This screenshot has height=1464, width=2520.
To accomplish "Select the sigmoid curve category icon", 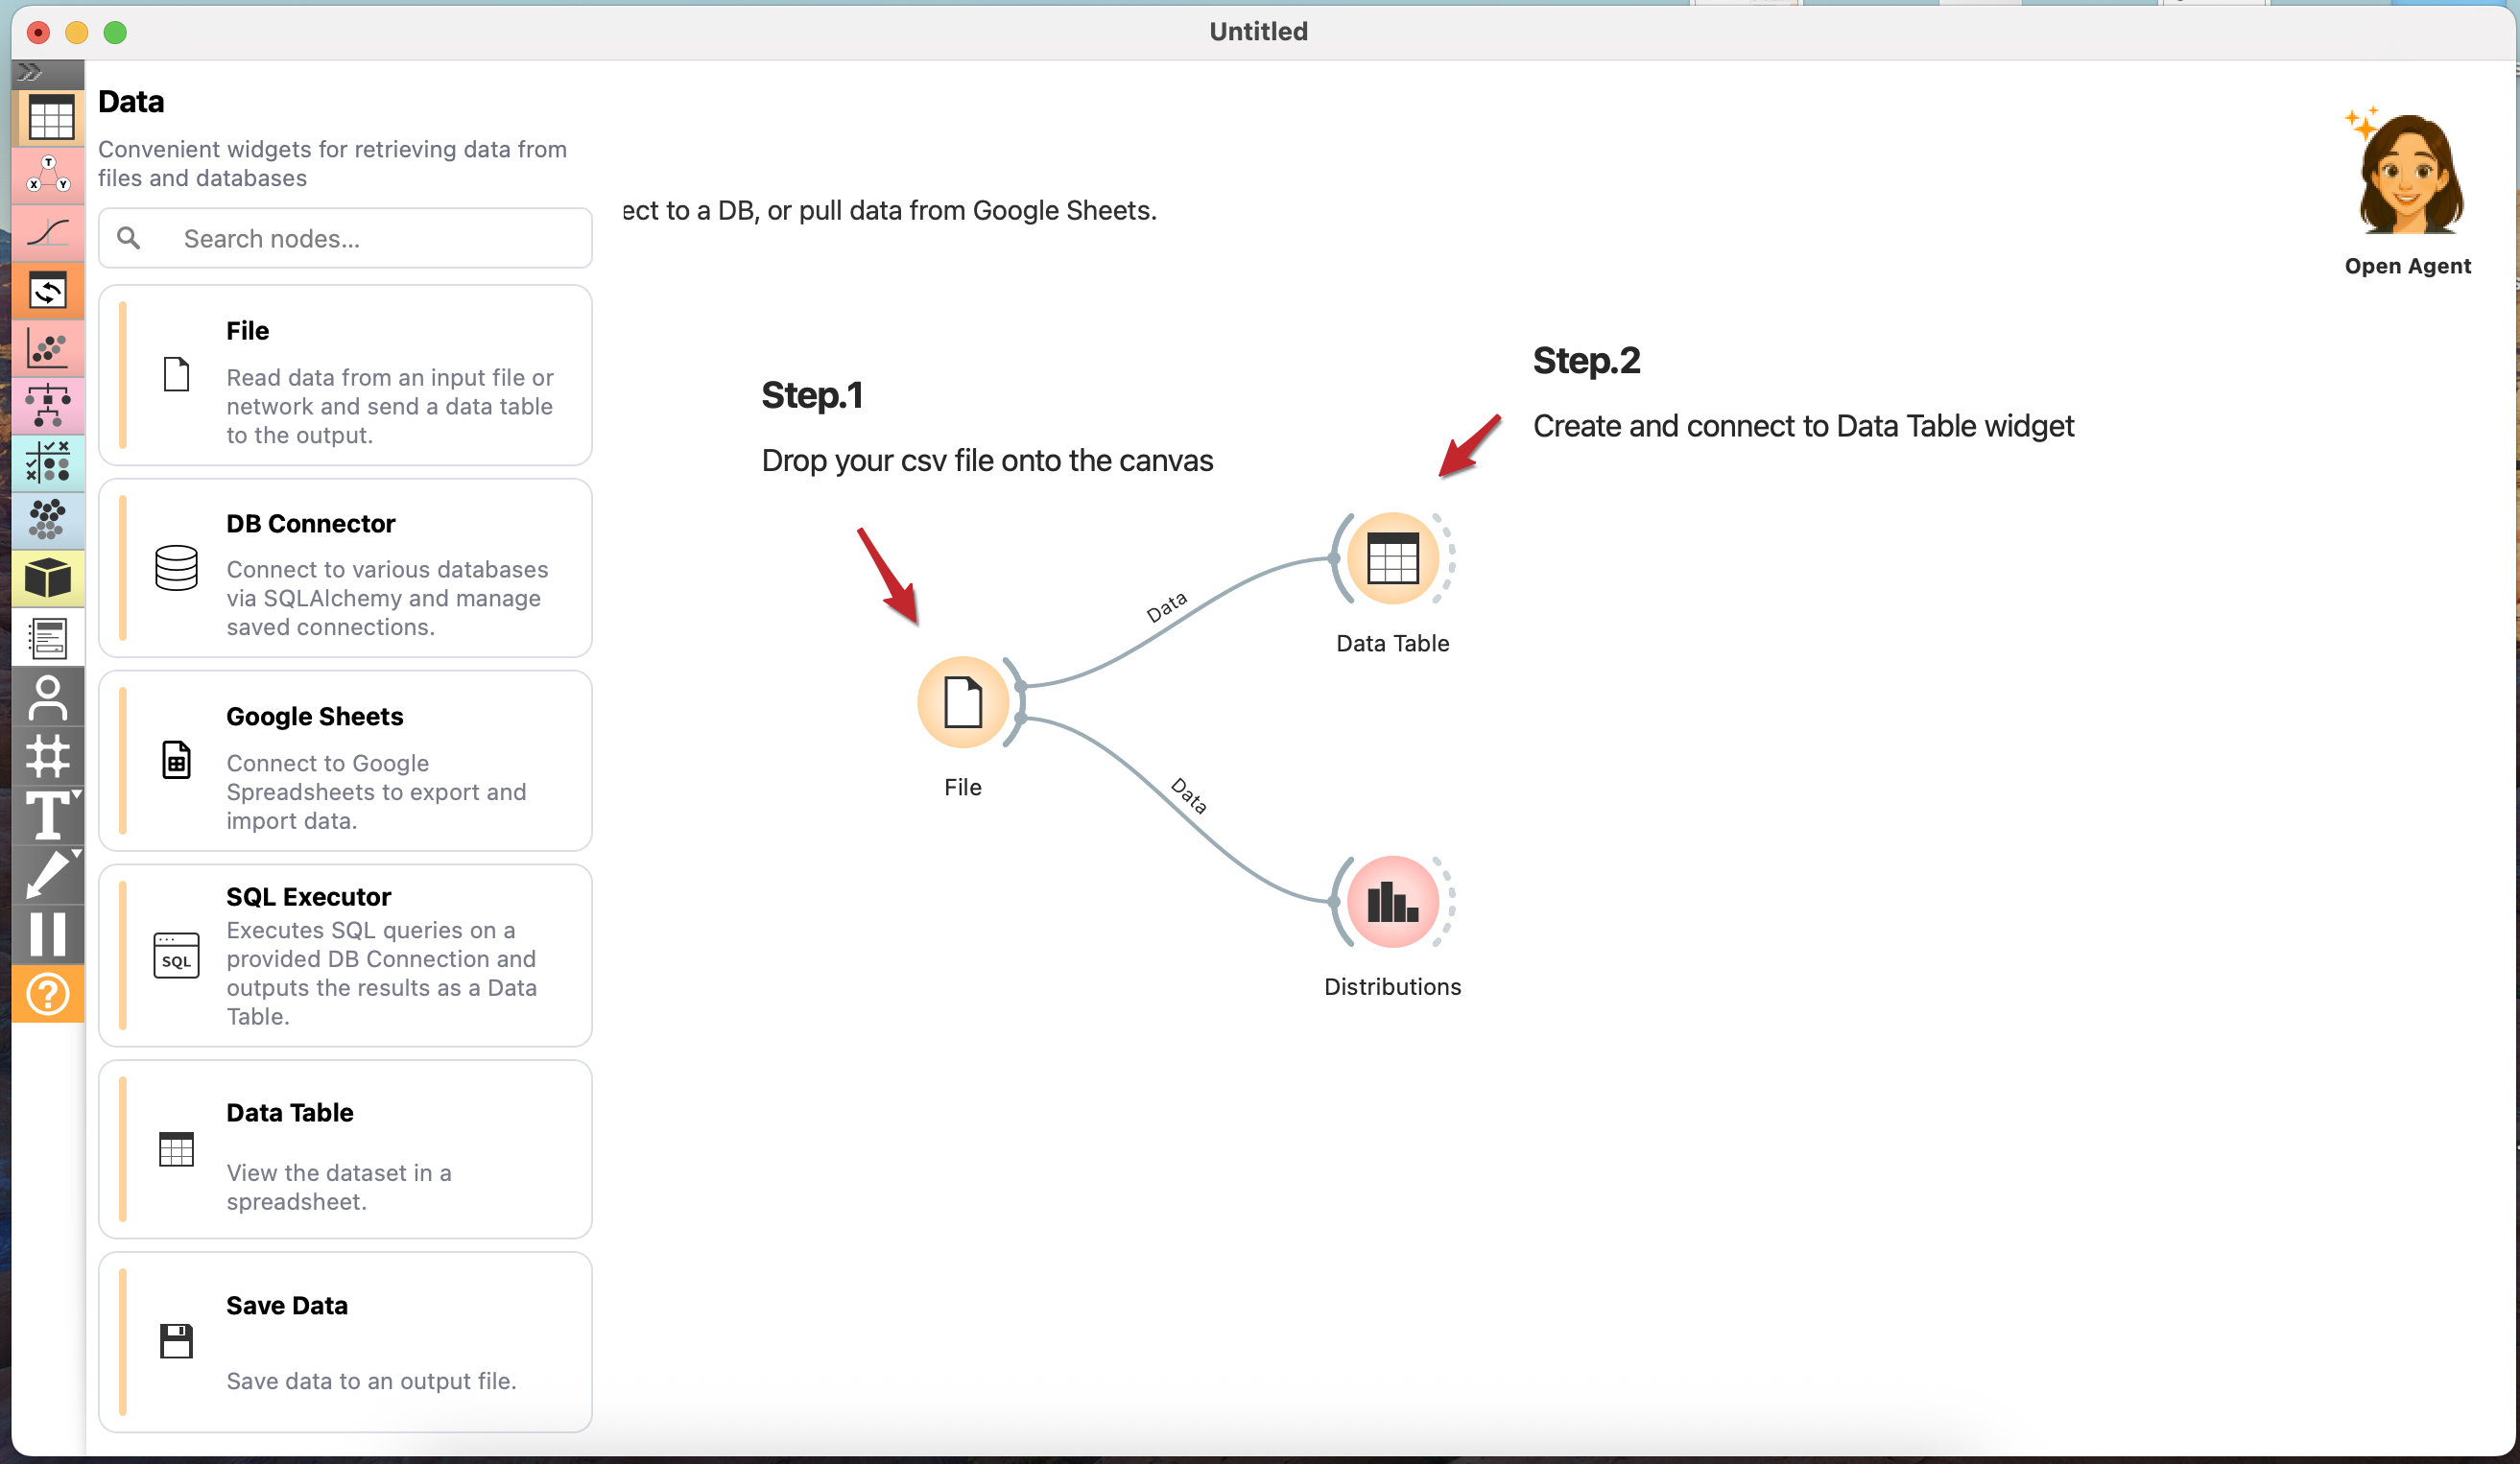I will pyautogui.click(x=48, y=233).
